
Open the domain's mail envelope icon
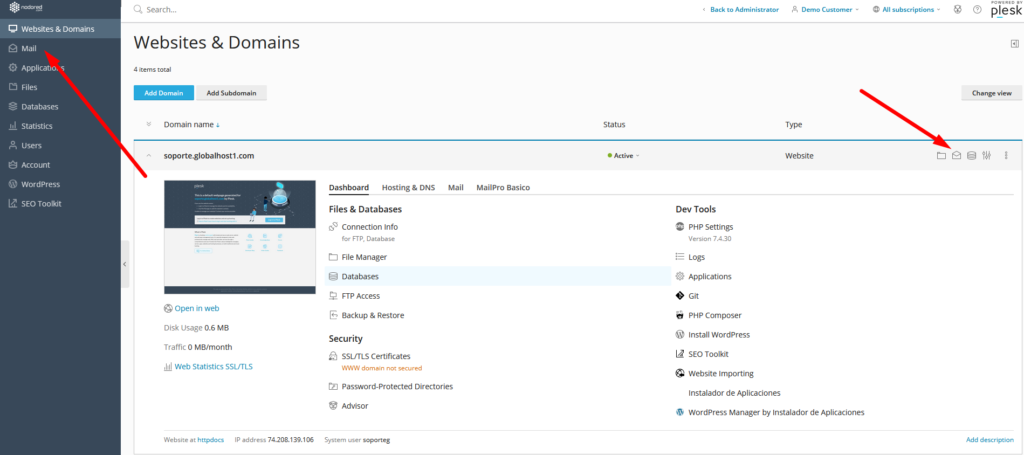click(x=956, y=155)
